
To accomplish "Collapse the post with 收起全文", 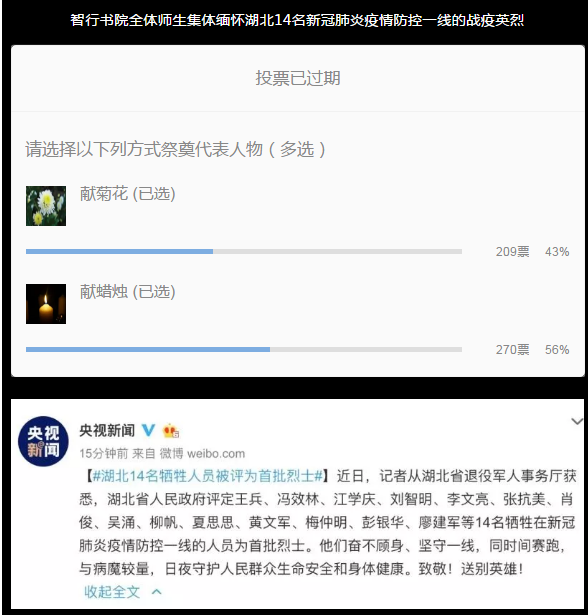I will pos(112,592).
